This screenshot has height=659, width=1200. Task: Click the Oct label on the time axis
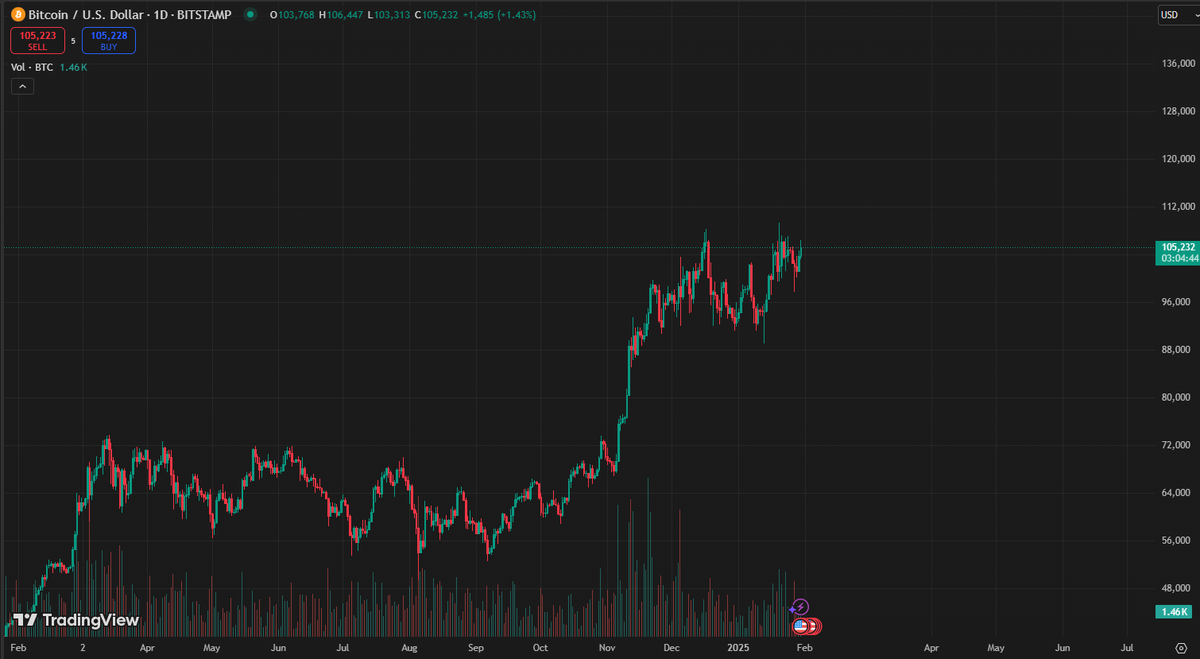[540, 648]
